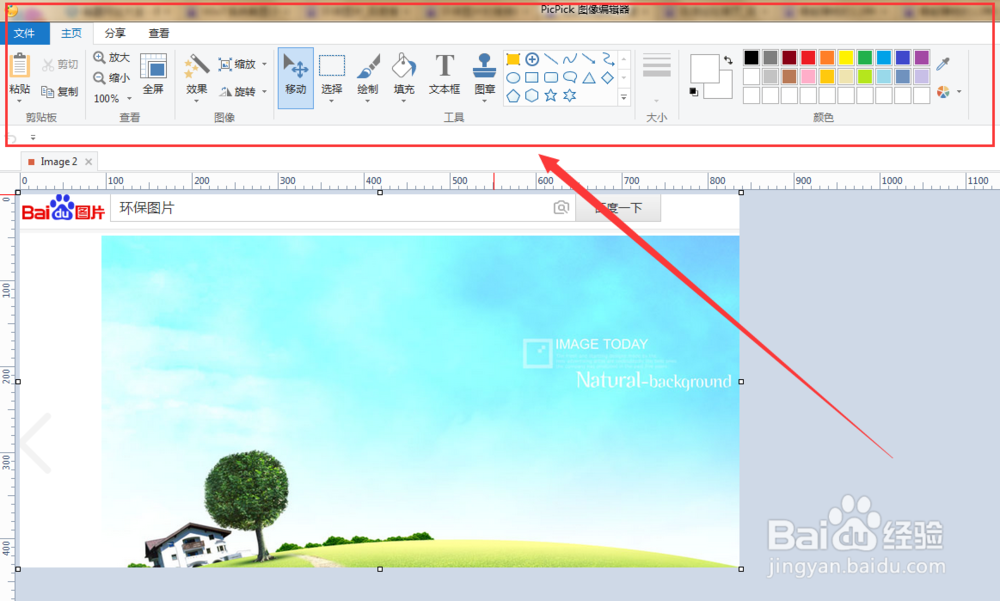This screenshot has width=1000, height=601.
Task: Click the undo arrow in quick access bar
Action: click(12, 138)
